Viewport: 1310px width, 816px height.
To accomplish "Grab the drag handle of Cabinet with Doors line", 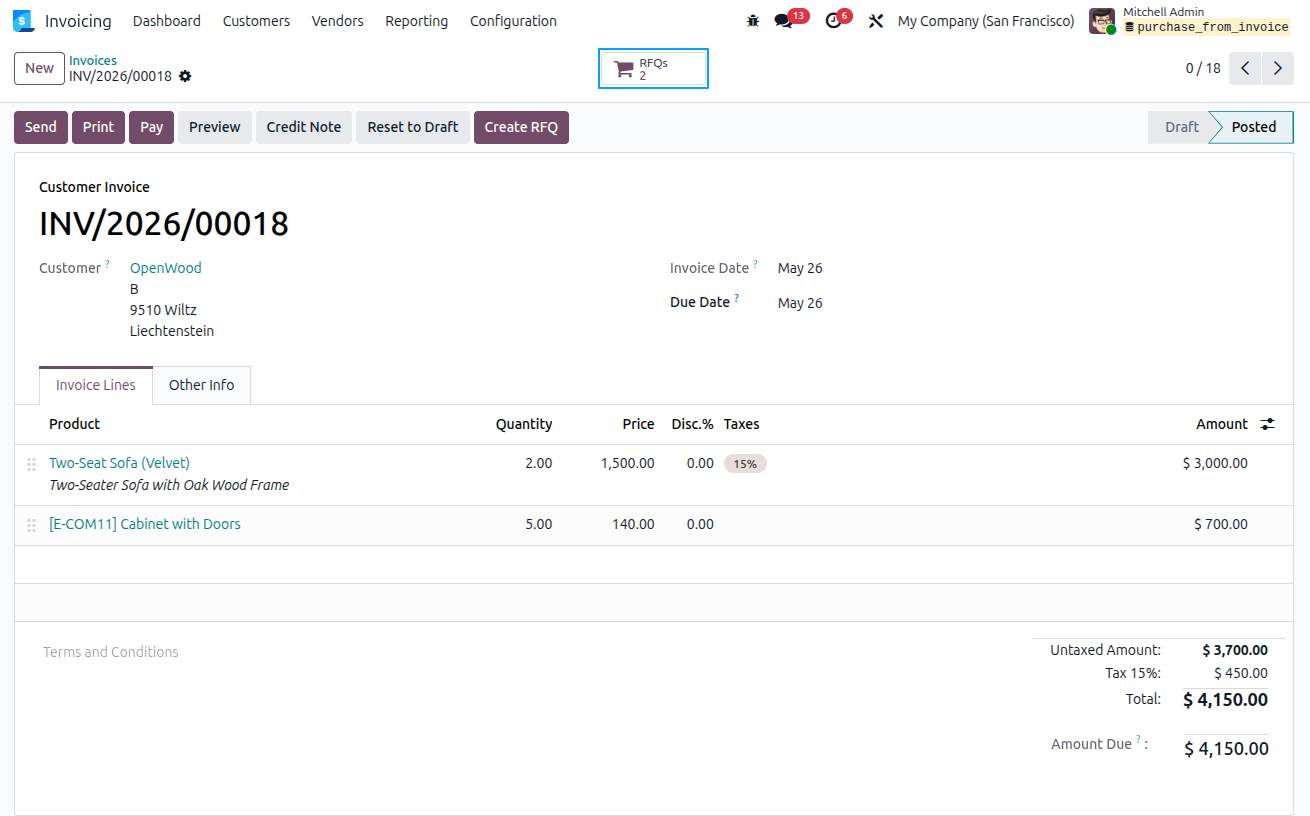I will (x=31, y=524).
